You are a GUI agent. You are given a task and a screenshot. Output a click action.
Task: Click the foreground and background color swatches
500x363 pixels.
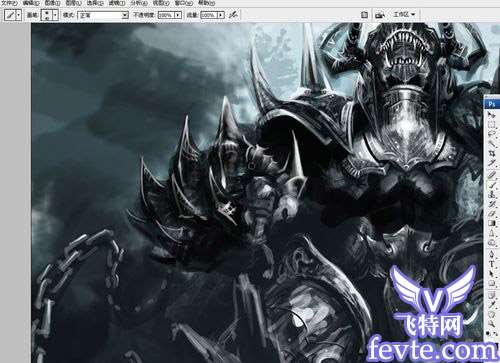492,333
